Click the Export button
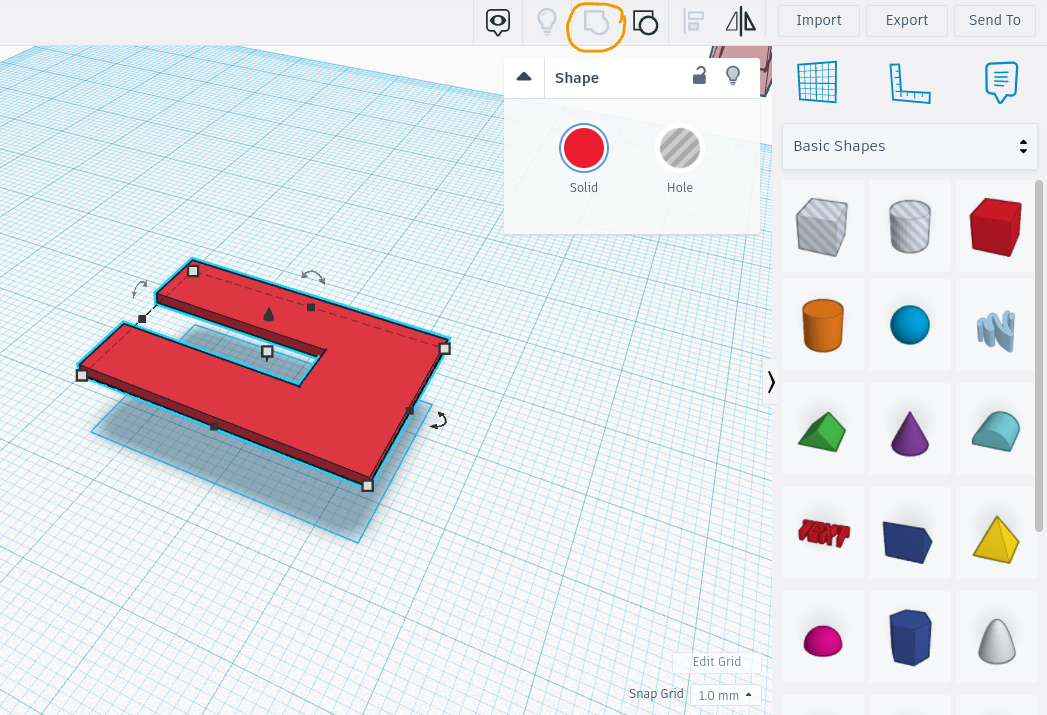Image resolution: width=1047 pixels, height=715 pixels. pos(906,21)
